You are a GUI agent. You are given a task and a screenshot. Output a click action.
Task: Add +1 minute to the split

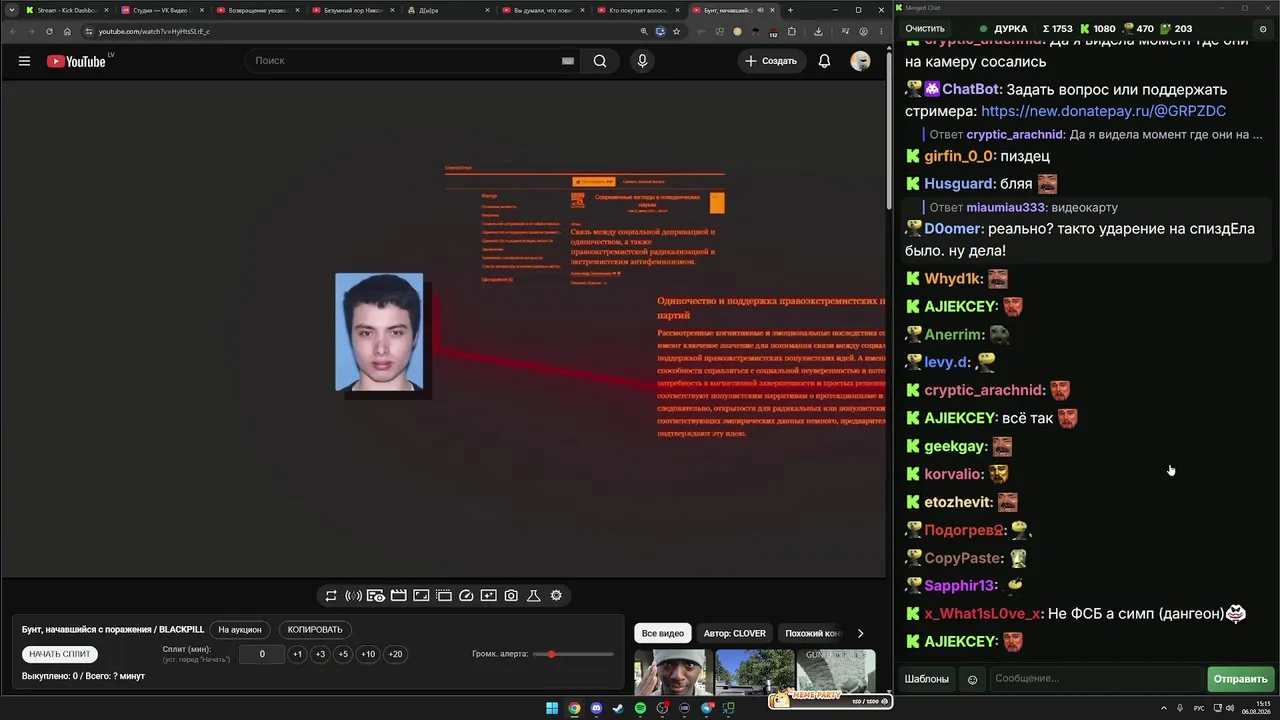point(297,654)
